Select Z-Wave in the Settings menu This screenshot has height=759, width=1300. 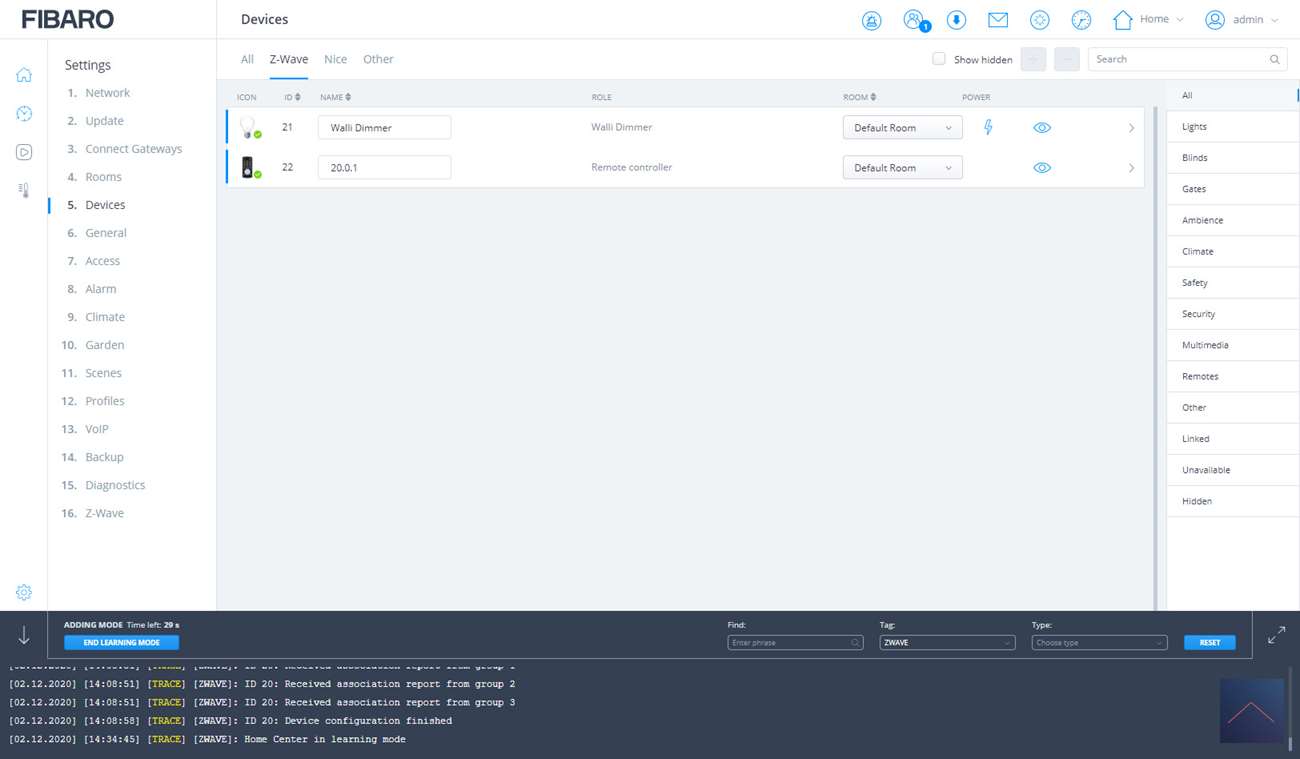[104, 513]
